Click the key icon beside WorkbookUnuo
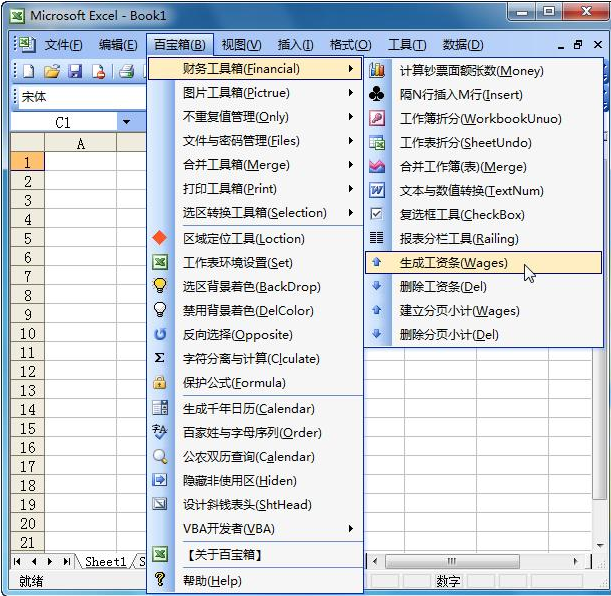Screen dimensions: 611x596 point(377,118)
